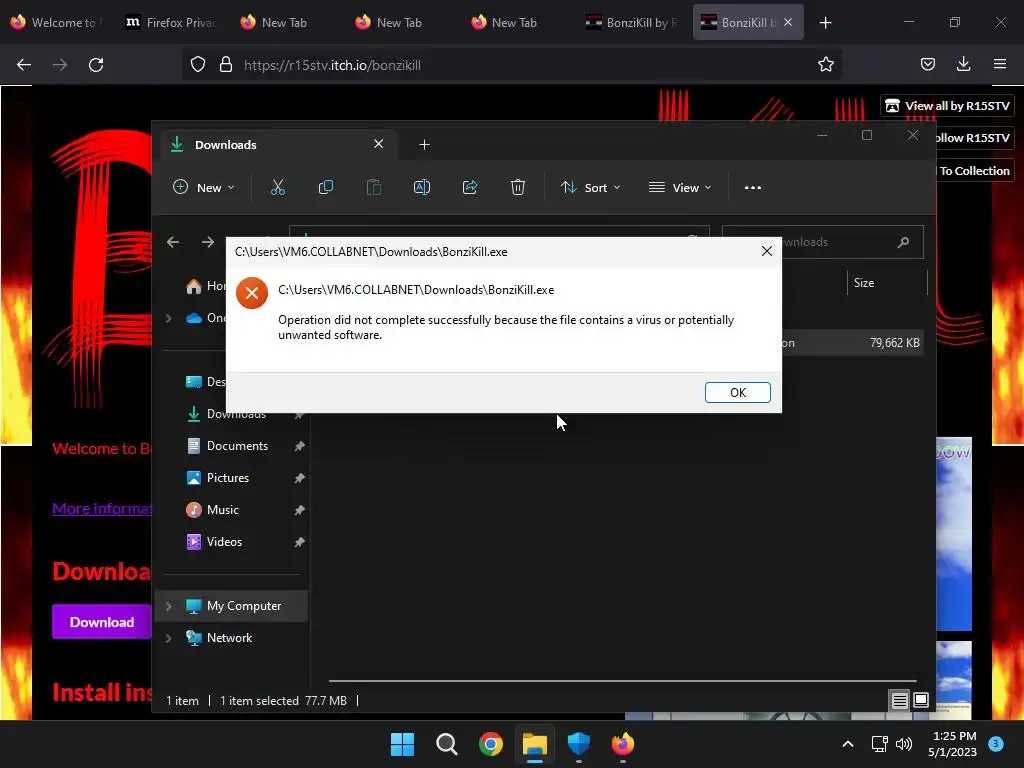This screenshot has width=1024, height=768.
Task: Open Windows Security shield on taskbar
Action: 579,744
